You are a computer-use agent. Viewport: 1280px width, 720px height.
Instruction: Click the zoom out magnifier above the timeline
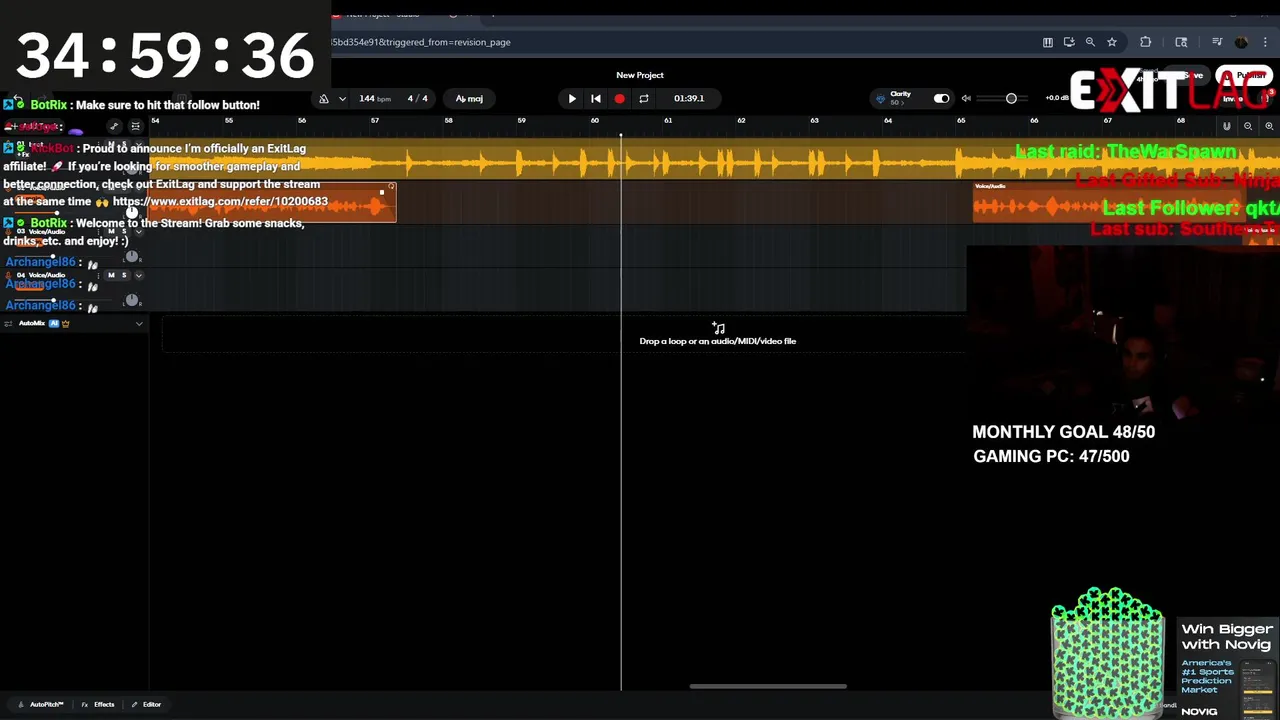(1248, 126)
